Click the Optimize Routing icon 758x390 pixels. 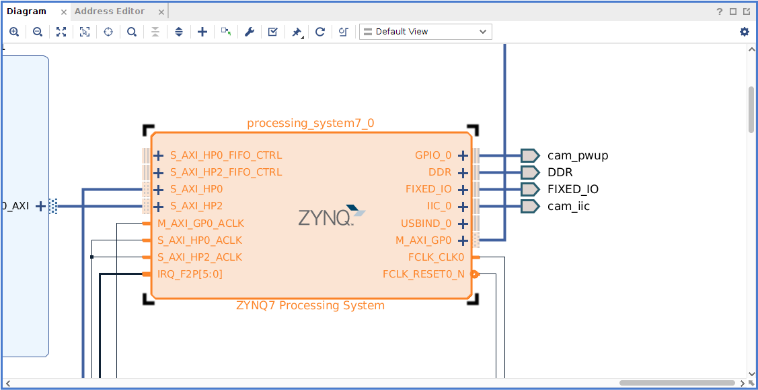pos(343,32)
